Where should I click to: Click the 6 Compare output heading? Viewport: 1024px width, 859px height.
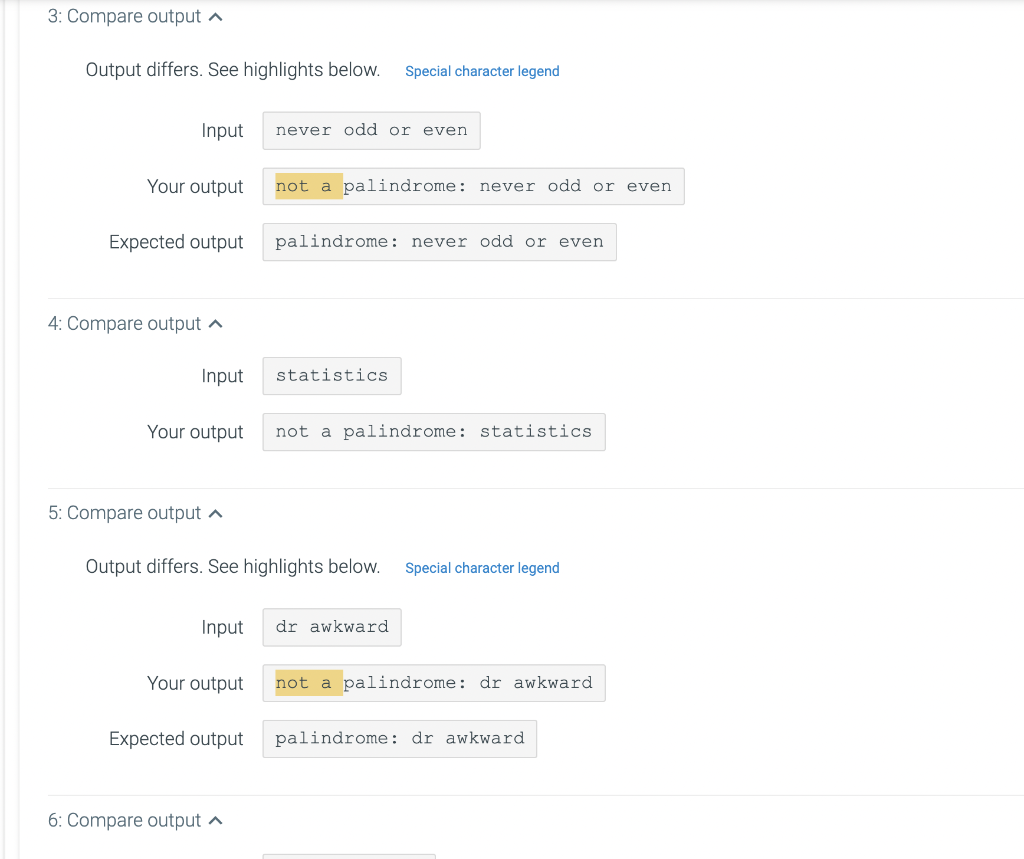pyautogui.click(x=125, y=819)
